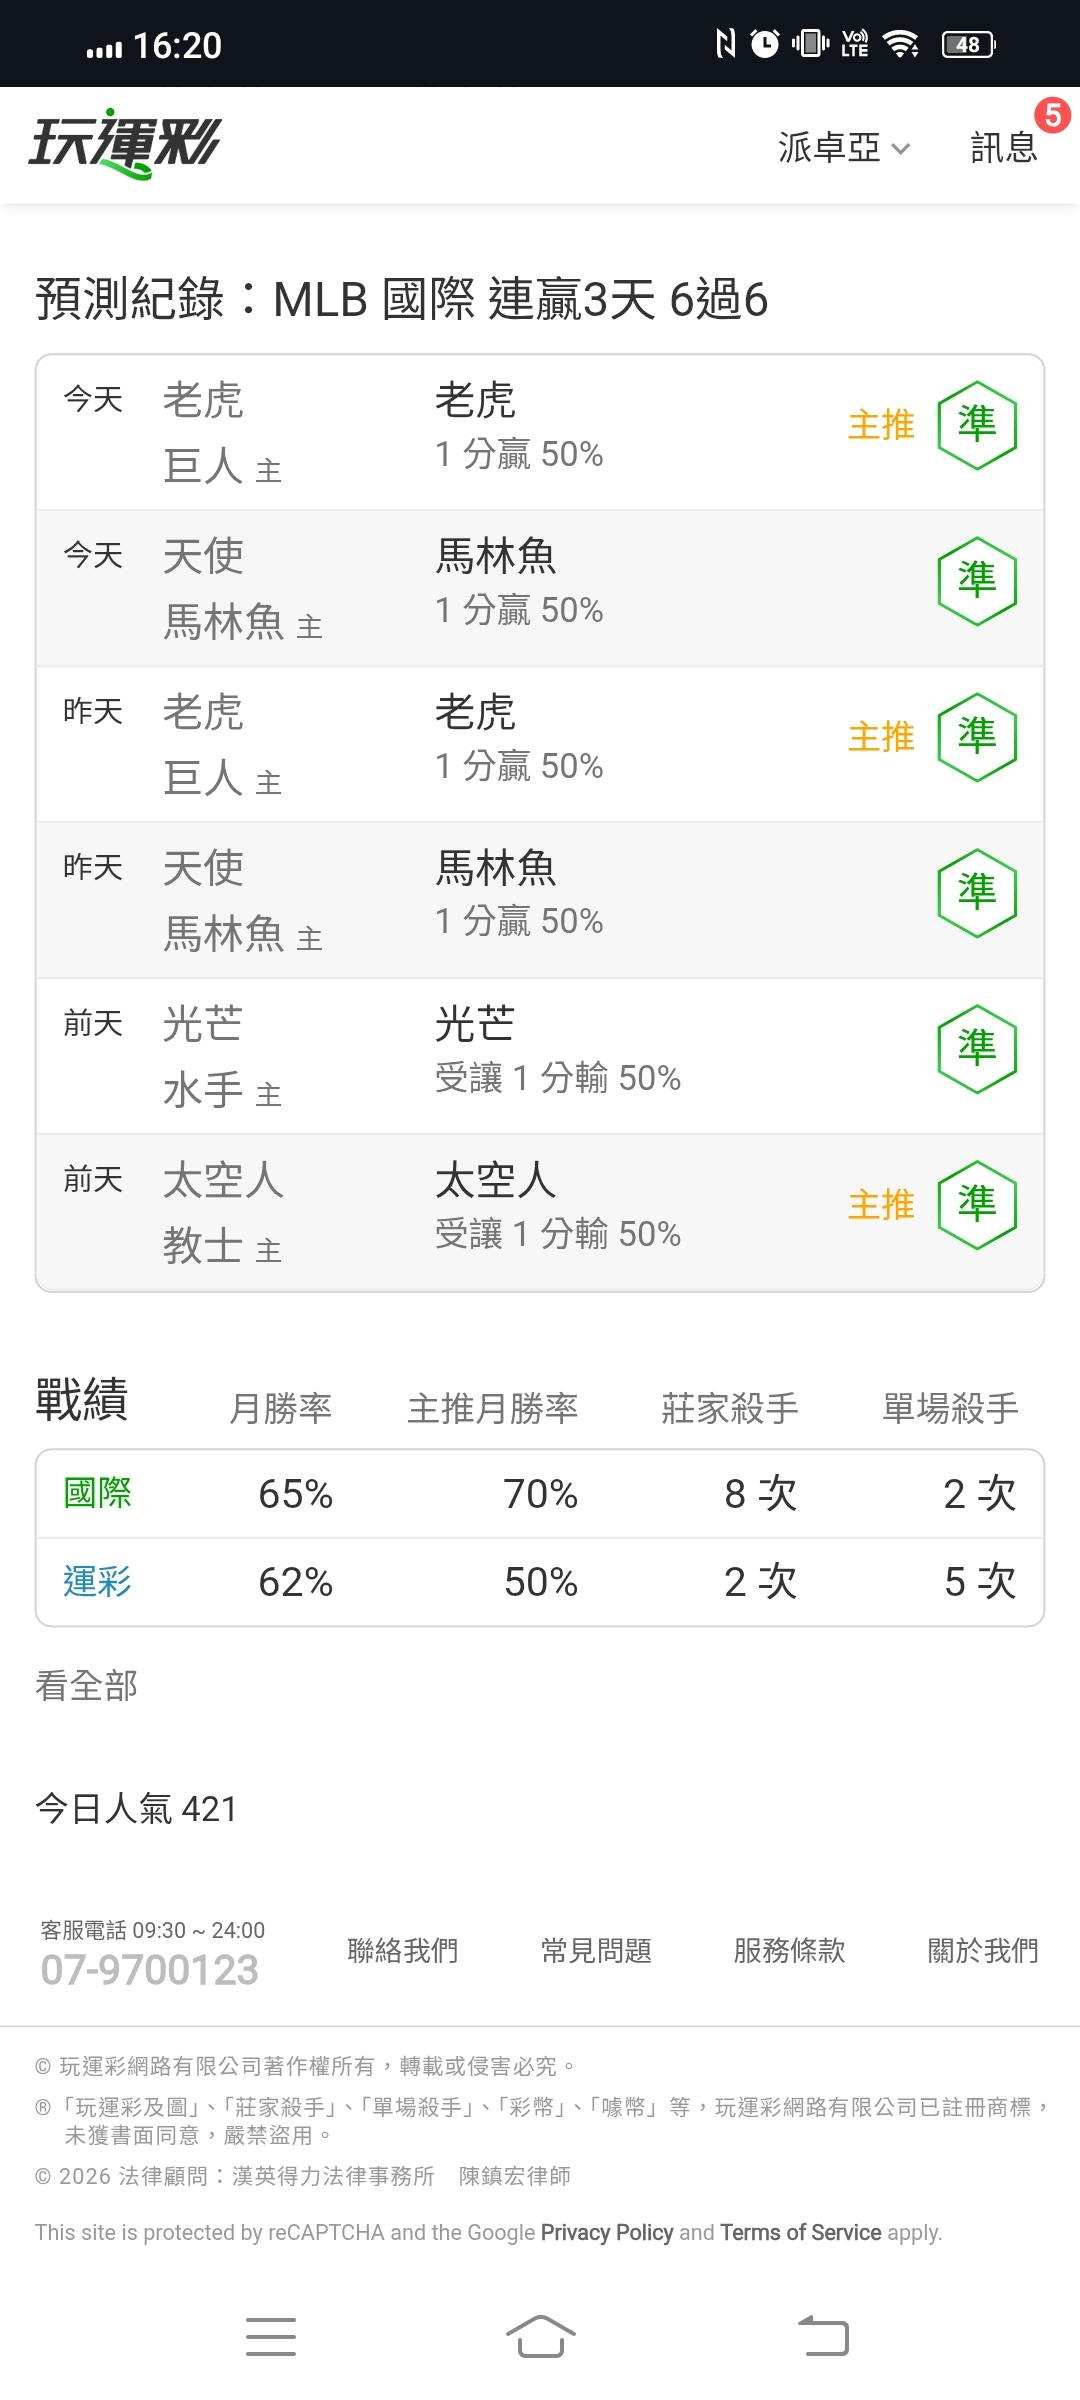Screen dimensions: 1080x2400
Task: Open 常見問題 footer link
Action: [596, 1950]
